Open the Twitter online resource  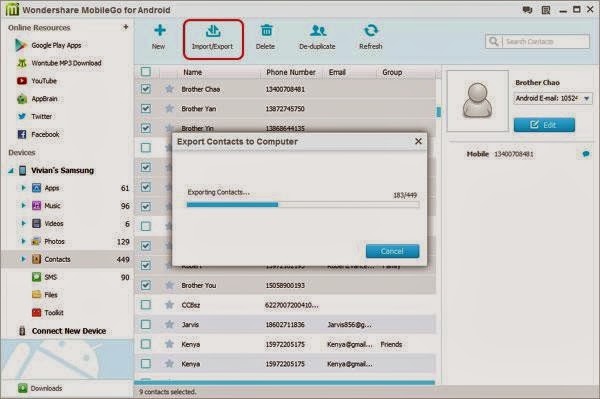coord(34,116)
